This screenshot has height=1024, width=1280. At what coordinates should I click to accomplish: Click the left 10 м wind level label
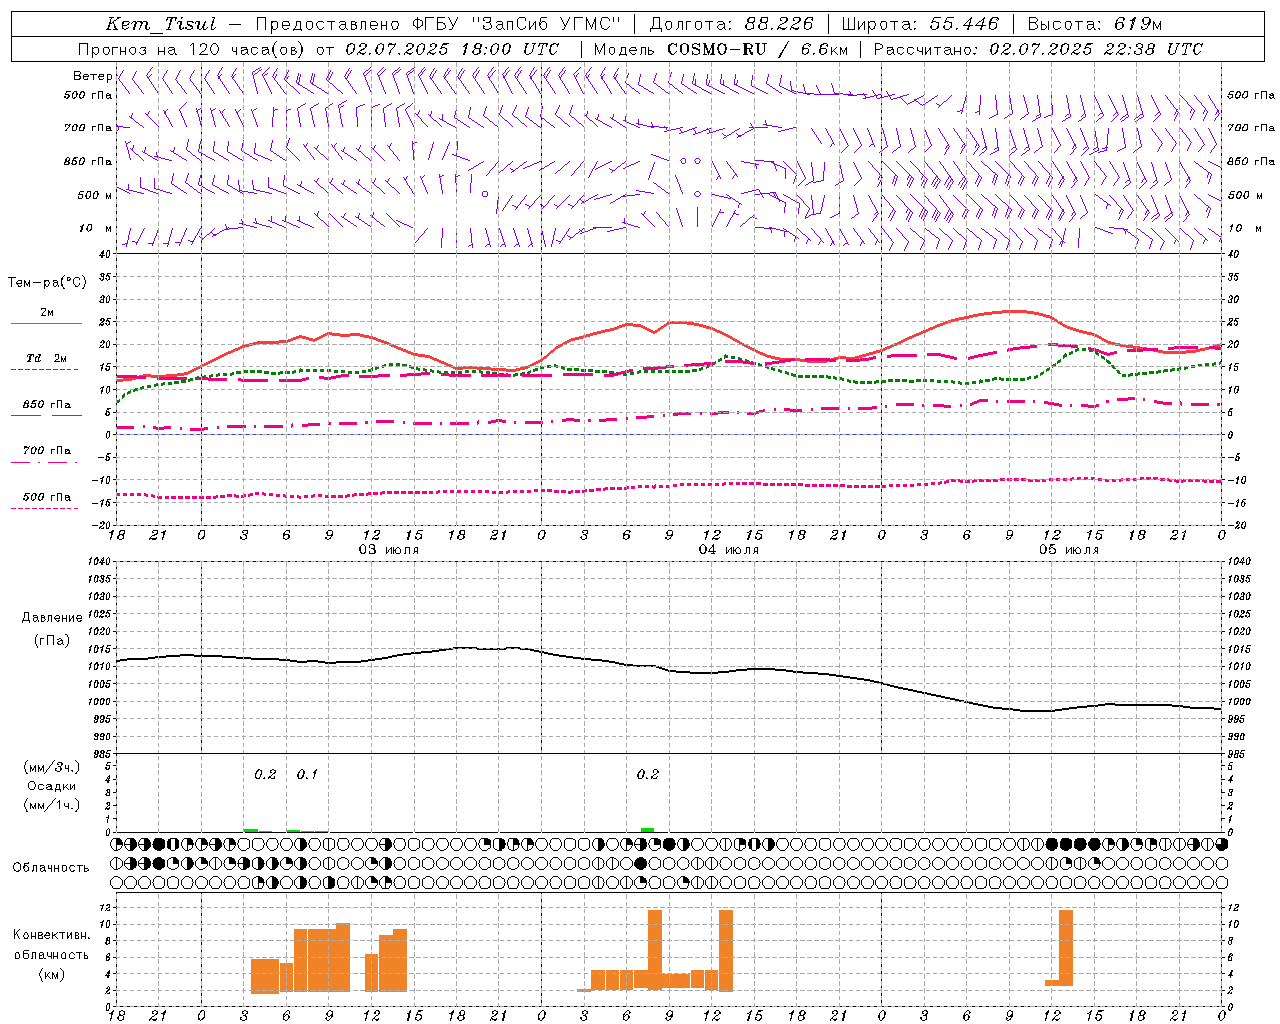click(x=96, y=229)
